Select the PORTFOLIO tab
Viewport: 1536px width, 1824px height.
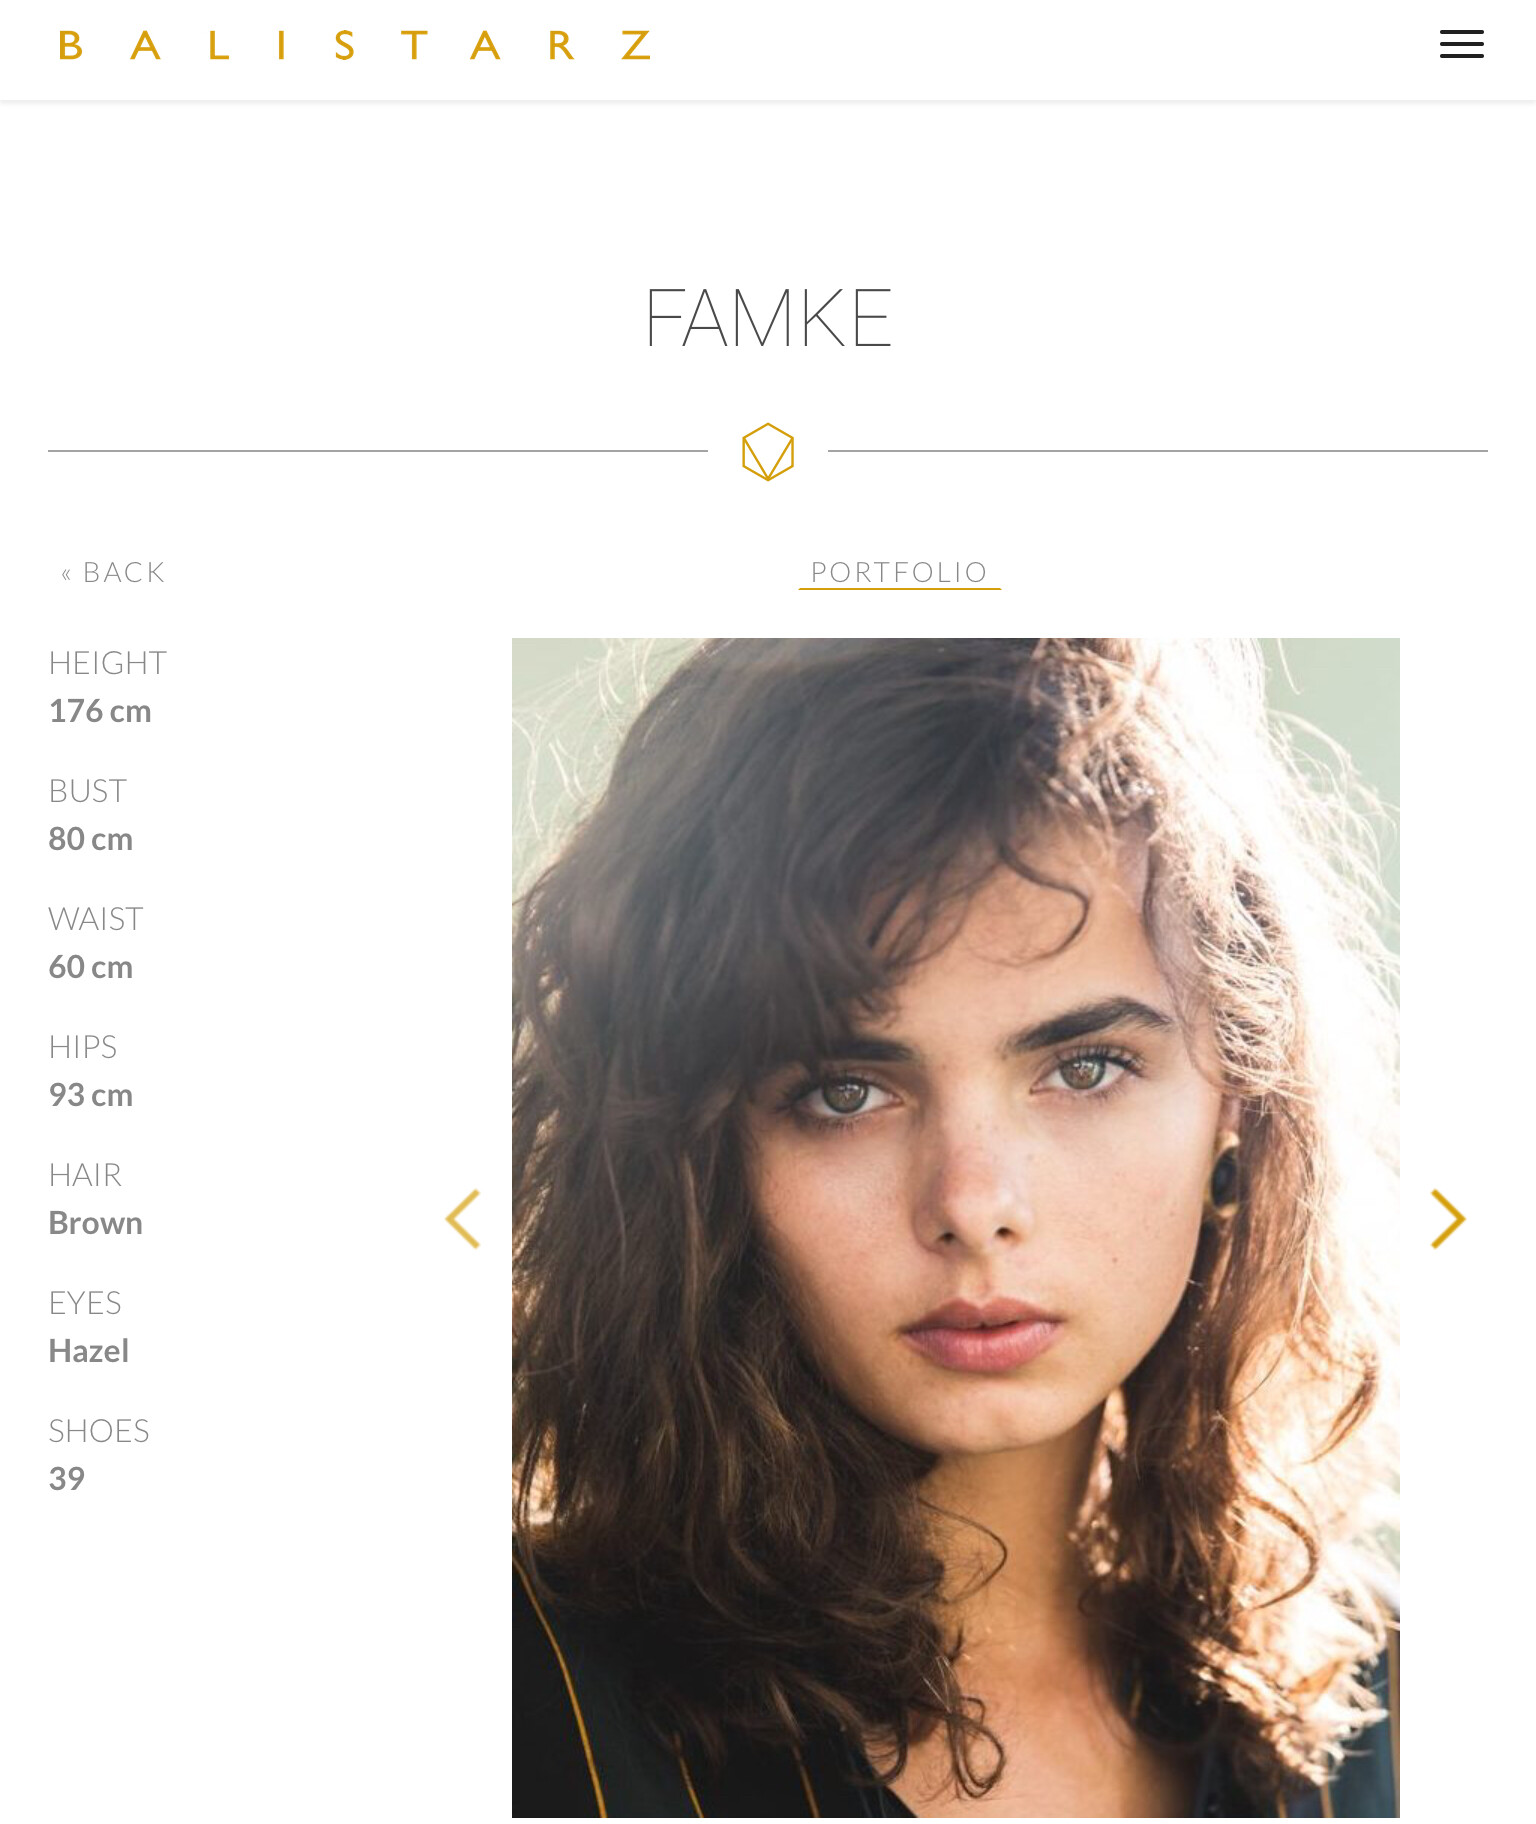tap(899, 572)
